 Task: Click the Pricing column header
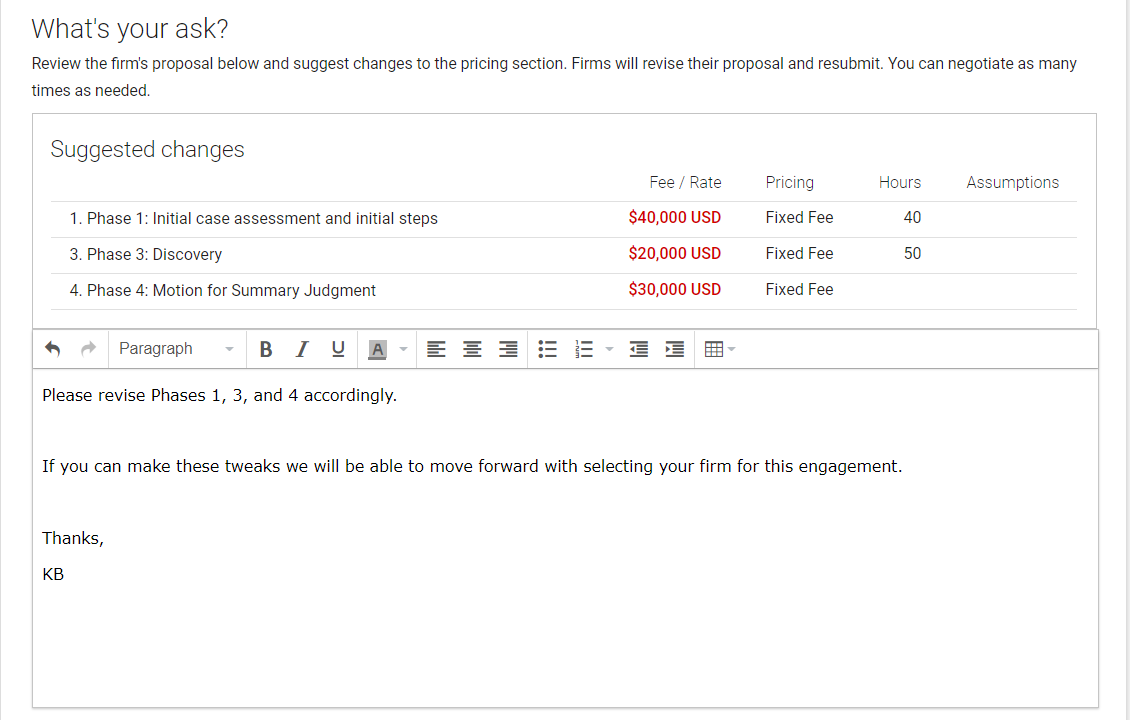point(789,182)
